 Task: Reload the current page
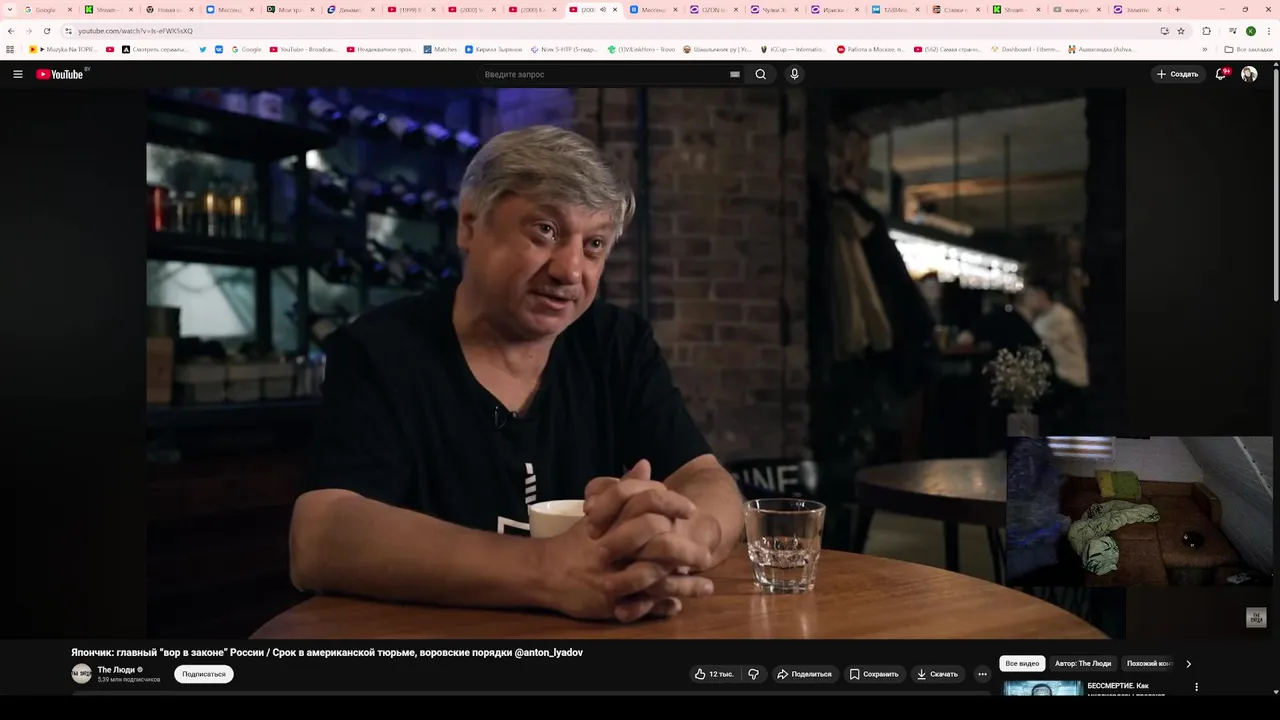(47, 31)
